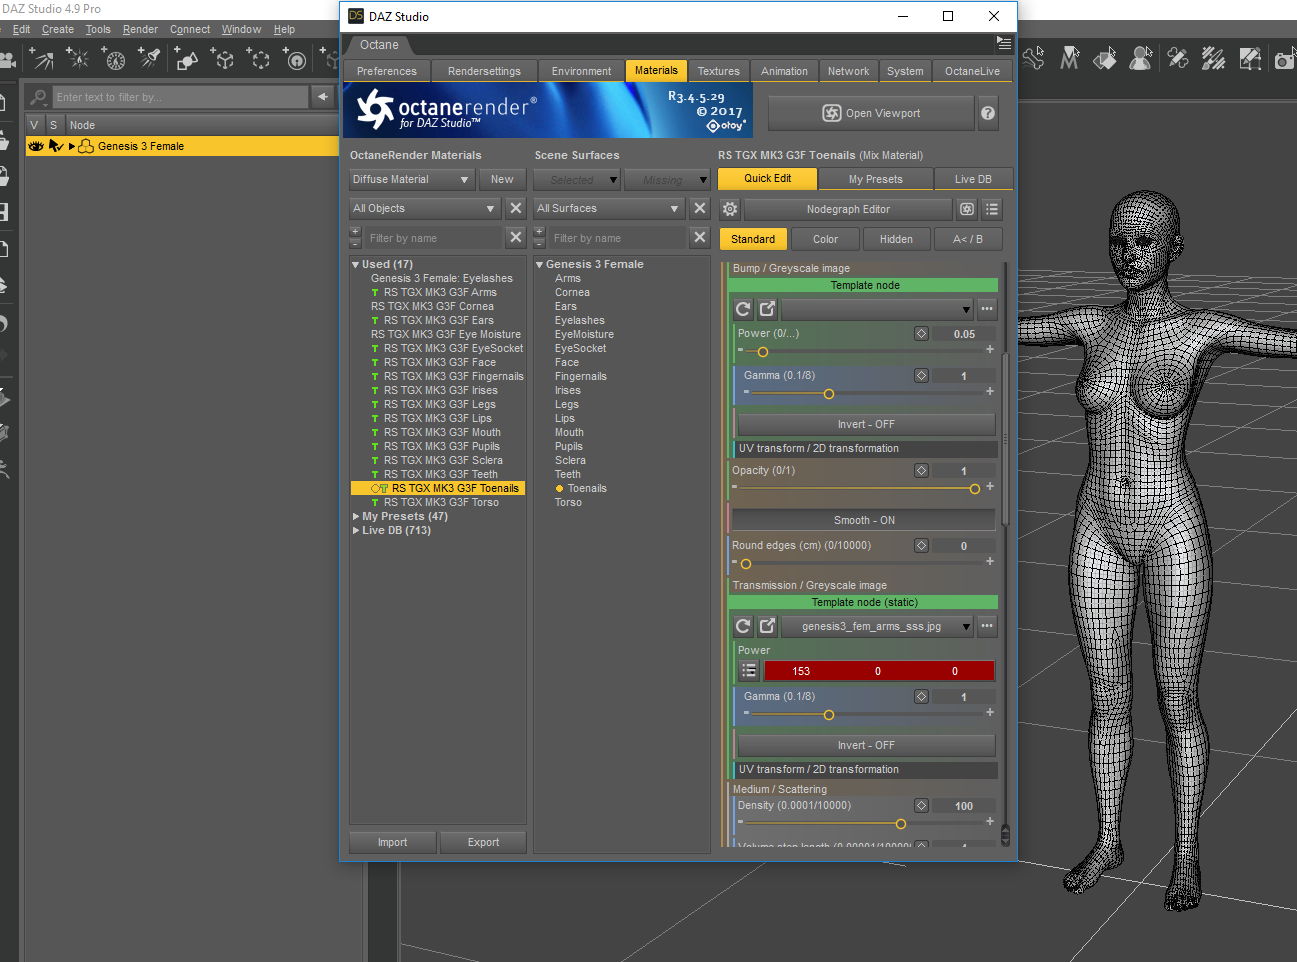Screen dimensions: 1297x962
Task: Click keyframe diamond for Opacity
Action: [x=921, y=471]
